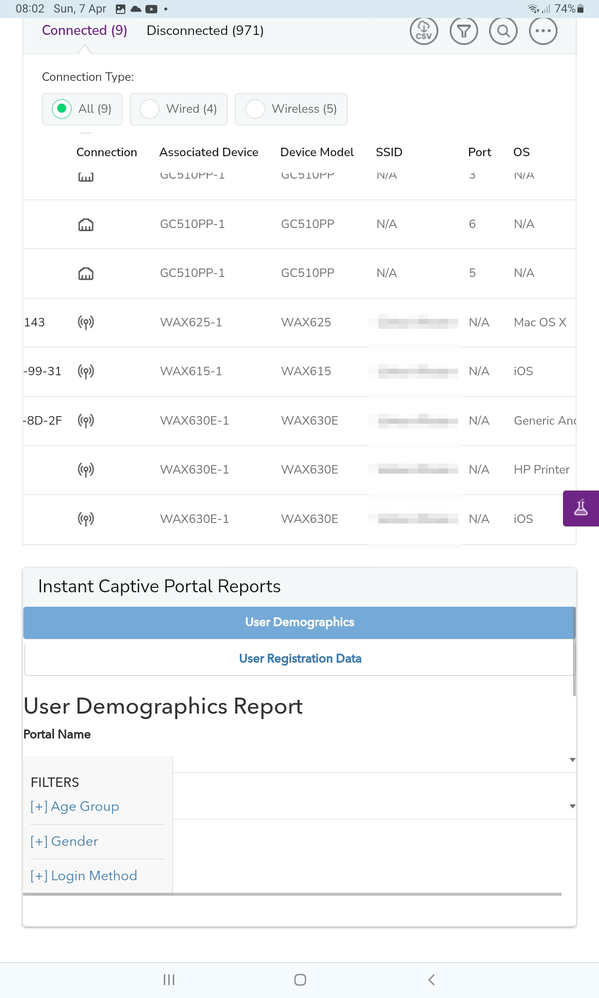The width and height of the screenshot is (599, 998).
Task: Click the -99-31 client name fragment
Action: click(42, 371)
